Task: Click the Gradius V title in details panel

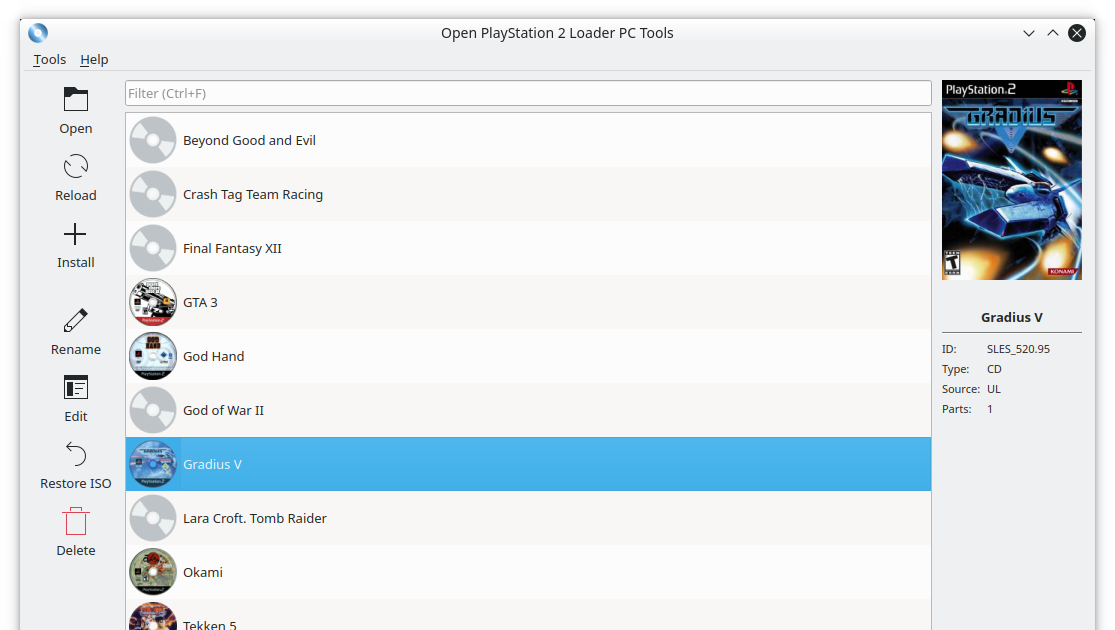Action: [1012, 317]
